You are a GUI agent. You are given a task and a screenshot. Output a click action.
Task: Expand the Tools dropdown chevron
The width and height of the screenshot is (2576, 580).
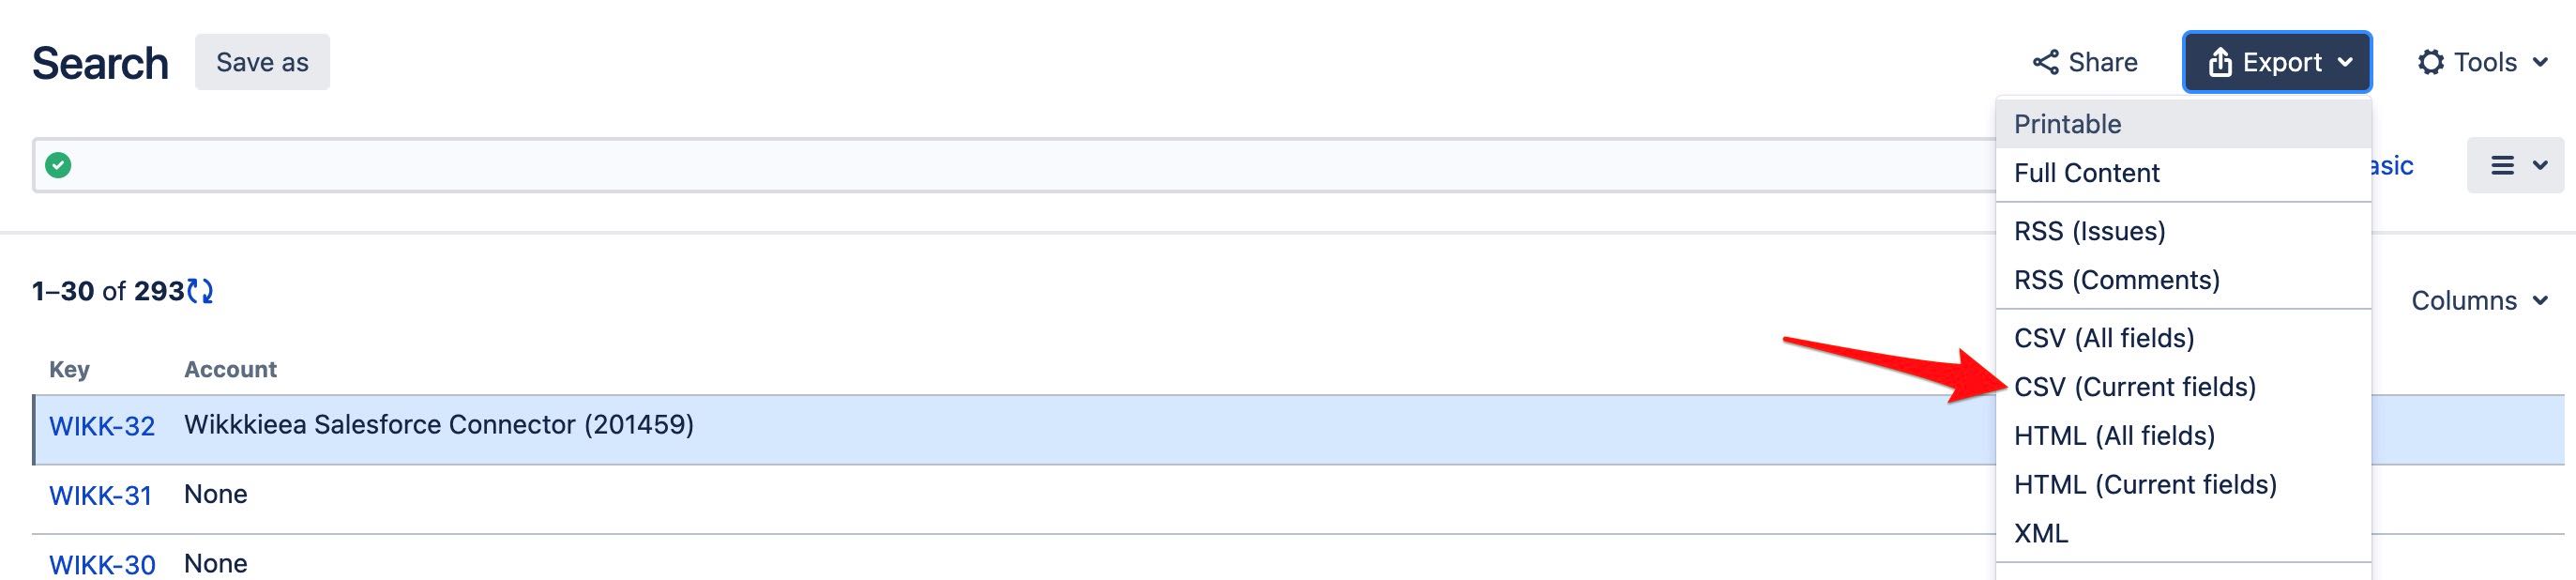(2541, 62)
